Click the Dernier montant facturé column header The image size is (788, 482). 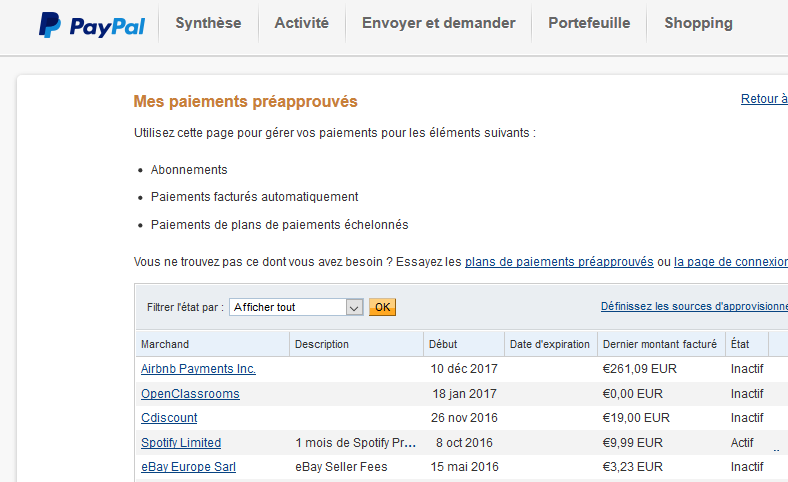tap(659, 344)
